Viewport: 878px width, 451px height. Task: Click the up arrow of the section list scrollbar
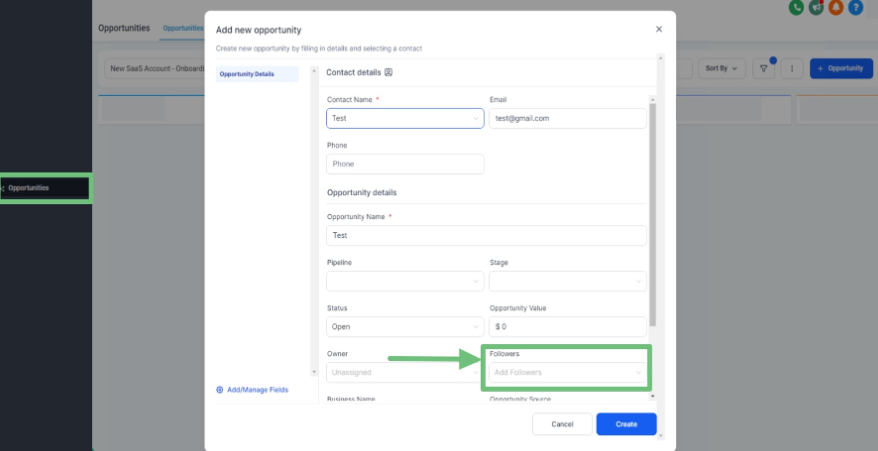click(314, 71)
